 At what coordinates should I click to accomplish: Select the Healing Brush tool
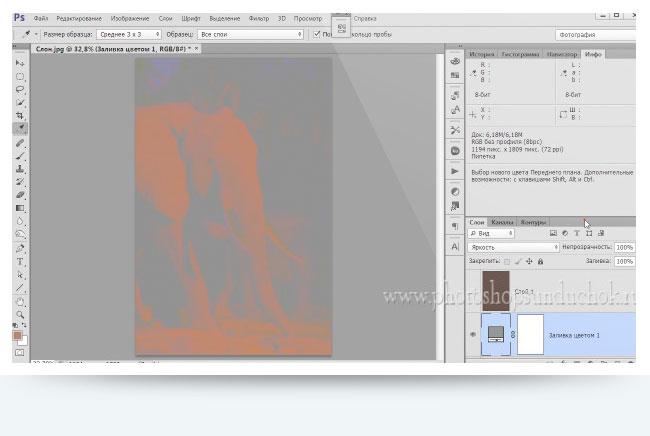(x=20, y=143)
